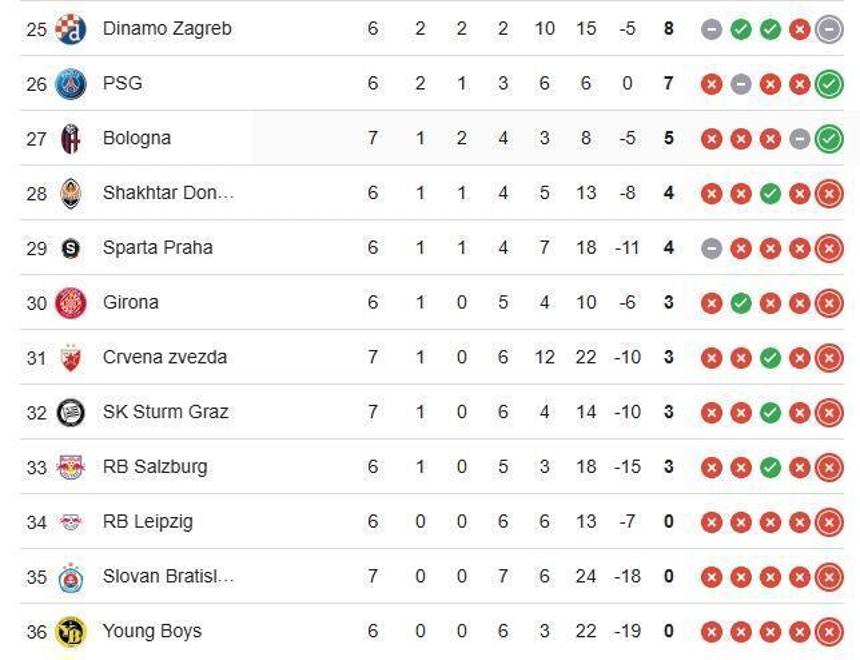This screenshot has width=860, height=660.
Task: Click the Bologna club crest
Action: click(71, 138)
